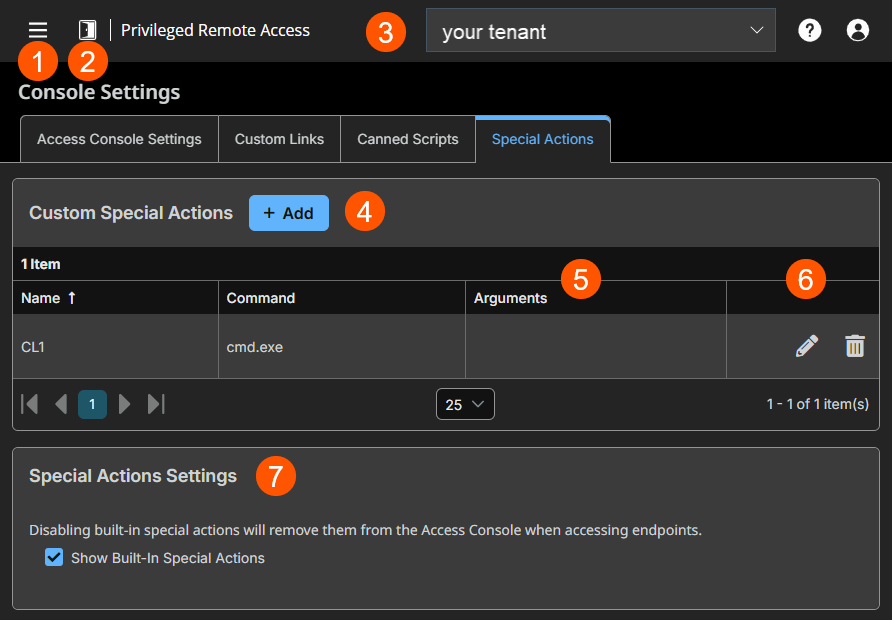Delete the CL1 special action with the trash icon
Screen dimensions: 892x620
(x=855, y=345)
